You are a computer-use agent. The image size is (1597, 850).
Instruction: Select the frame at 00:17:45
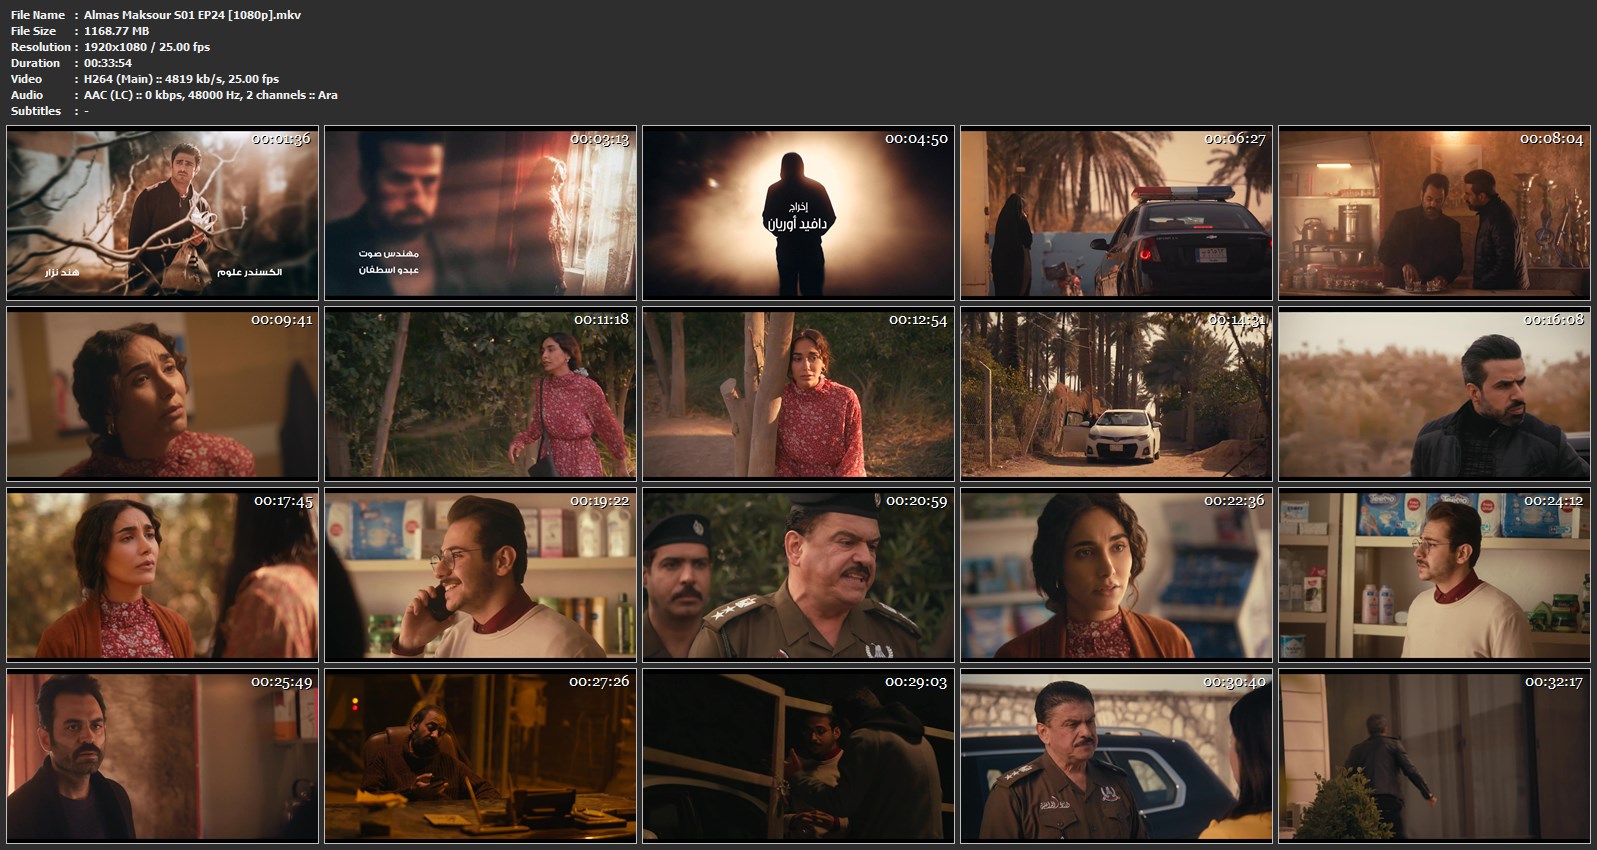(162, 575)
